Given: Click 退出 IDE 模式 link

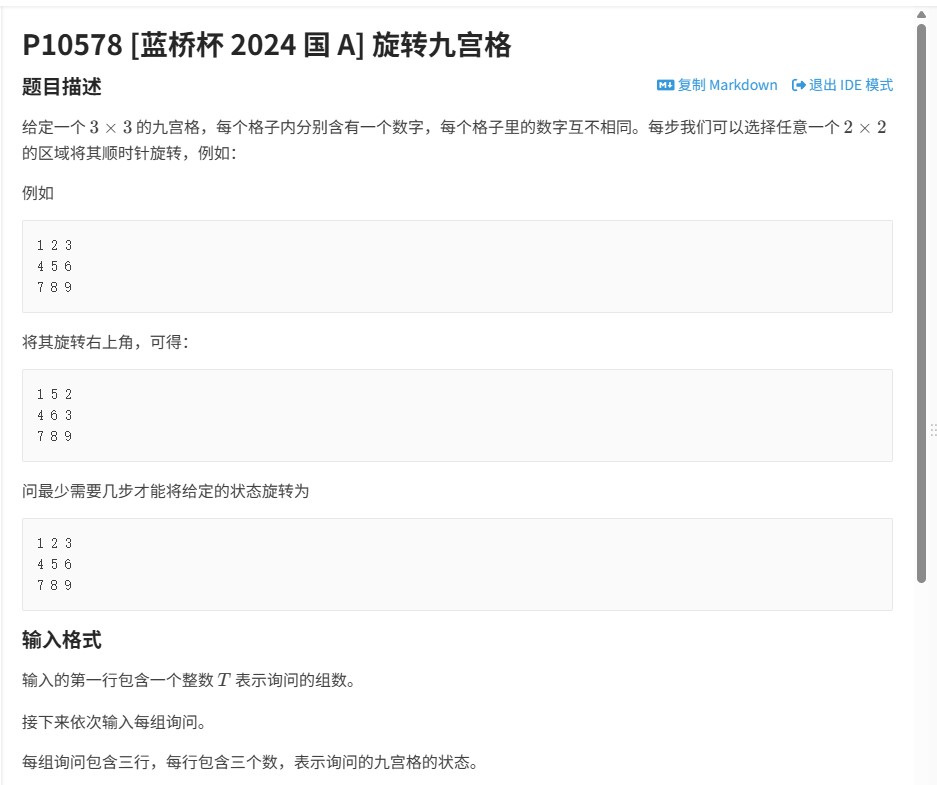Looking at the screenshot, I should click(843, 85).
